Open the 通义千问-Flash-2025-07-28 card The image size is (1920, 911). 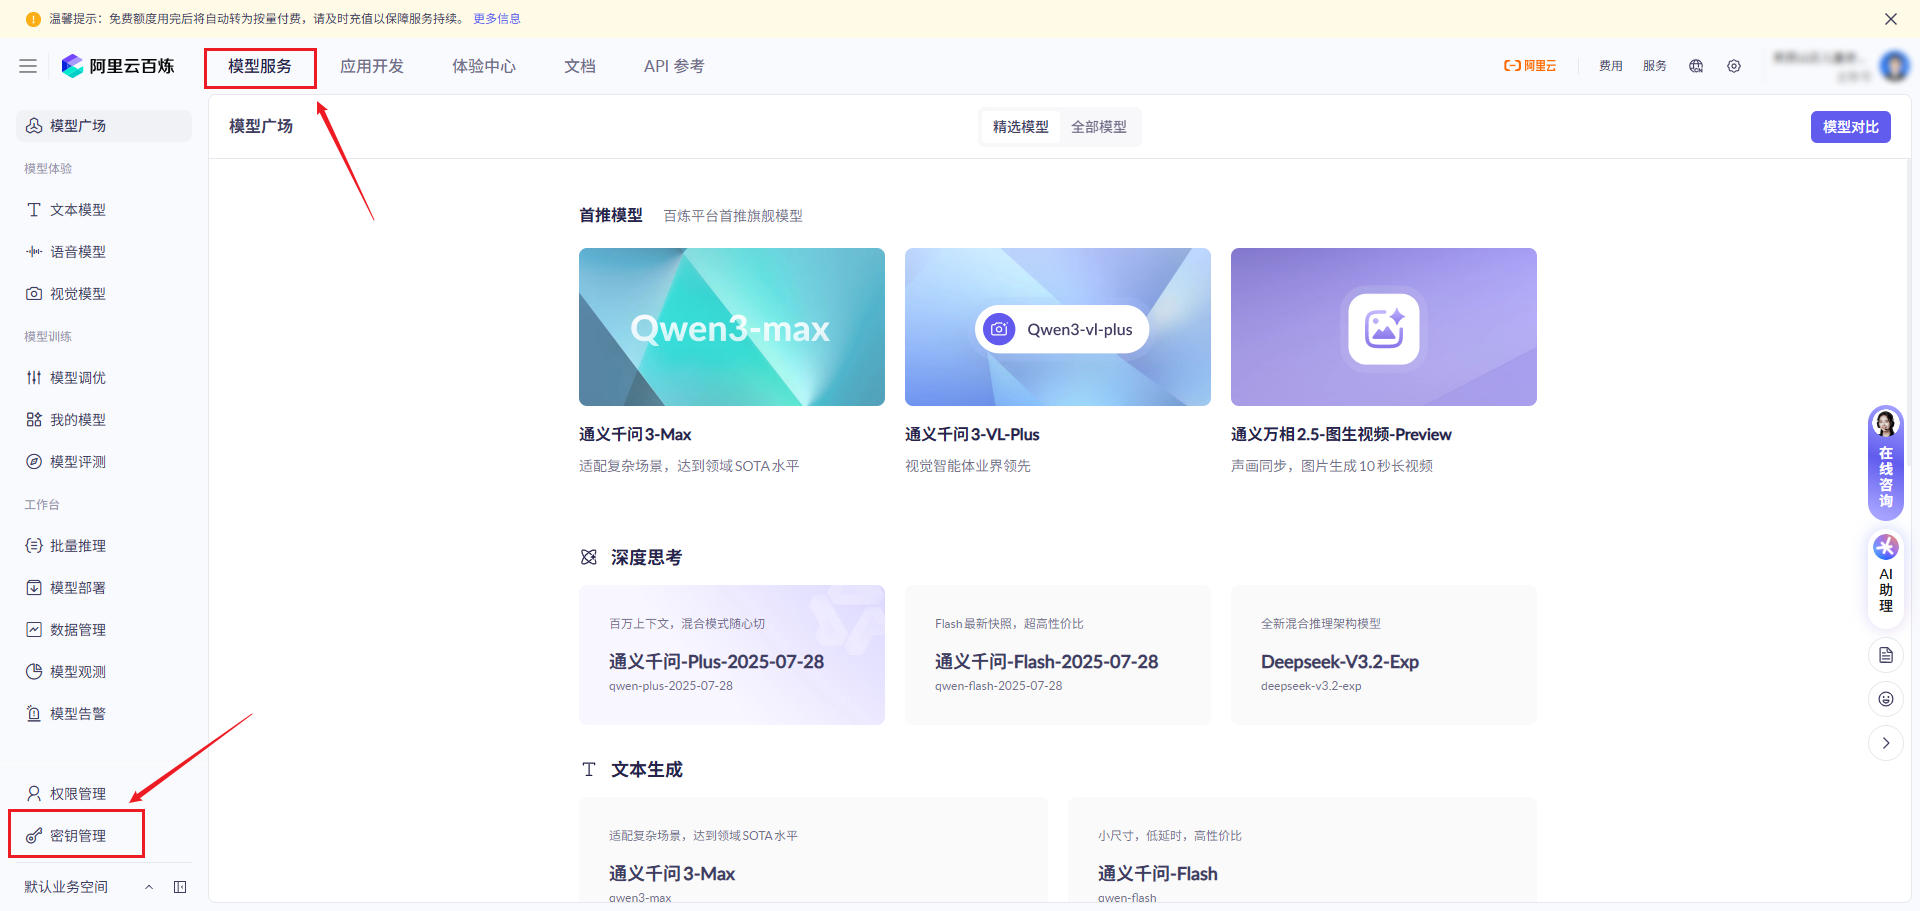pyautogui.click(x=1058, y=655)
